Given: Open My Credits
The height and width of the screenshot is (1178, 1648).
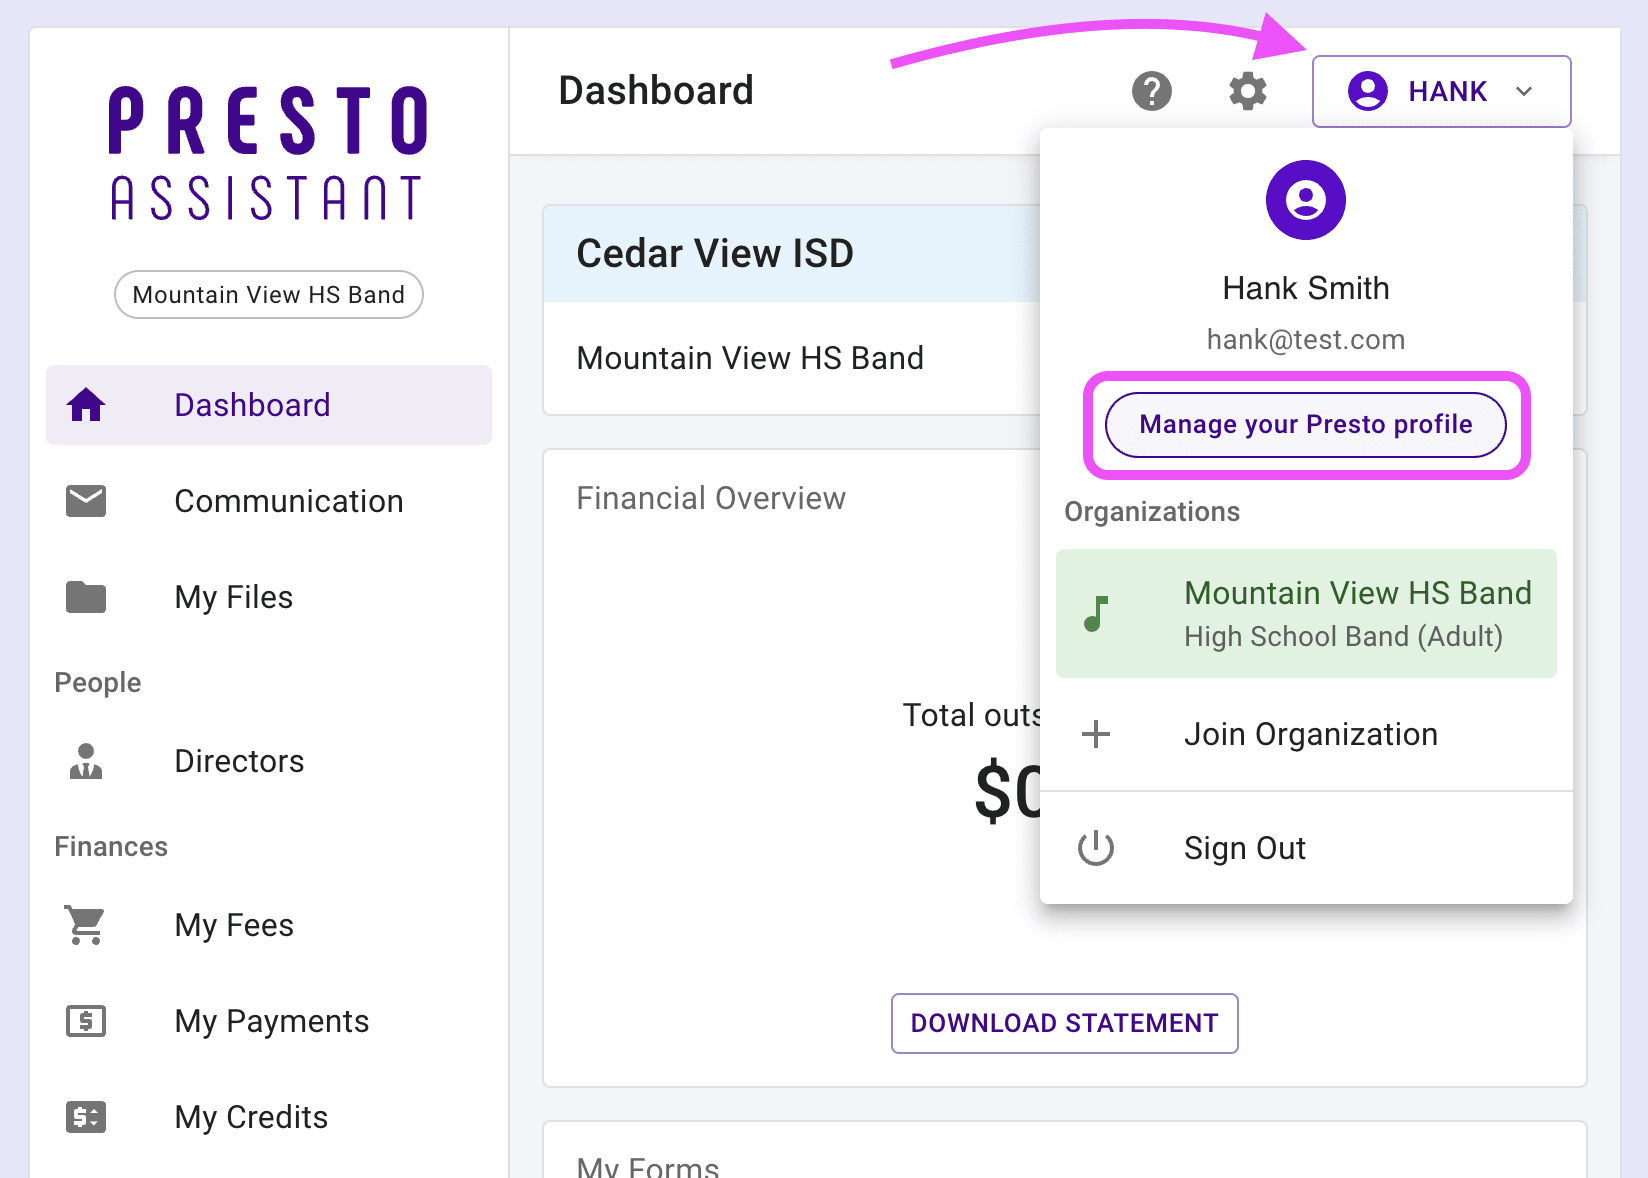Looking at the screenshot, I should tap(269, 1117).
